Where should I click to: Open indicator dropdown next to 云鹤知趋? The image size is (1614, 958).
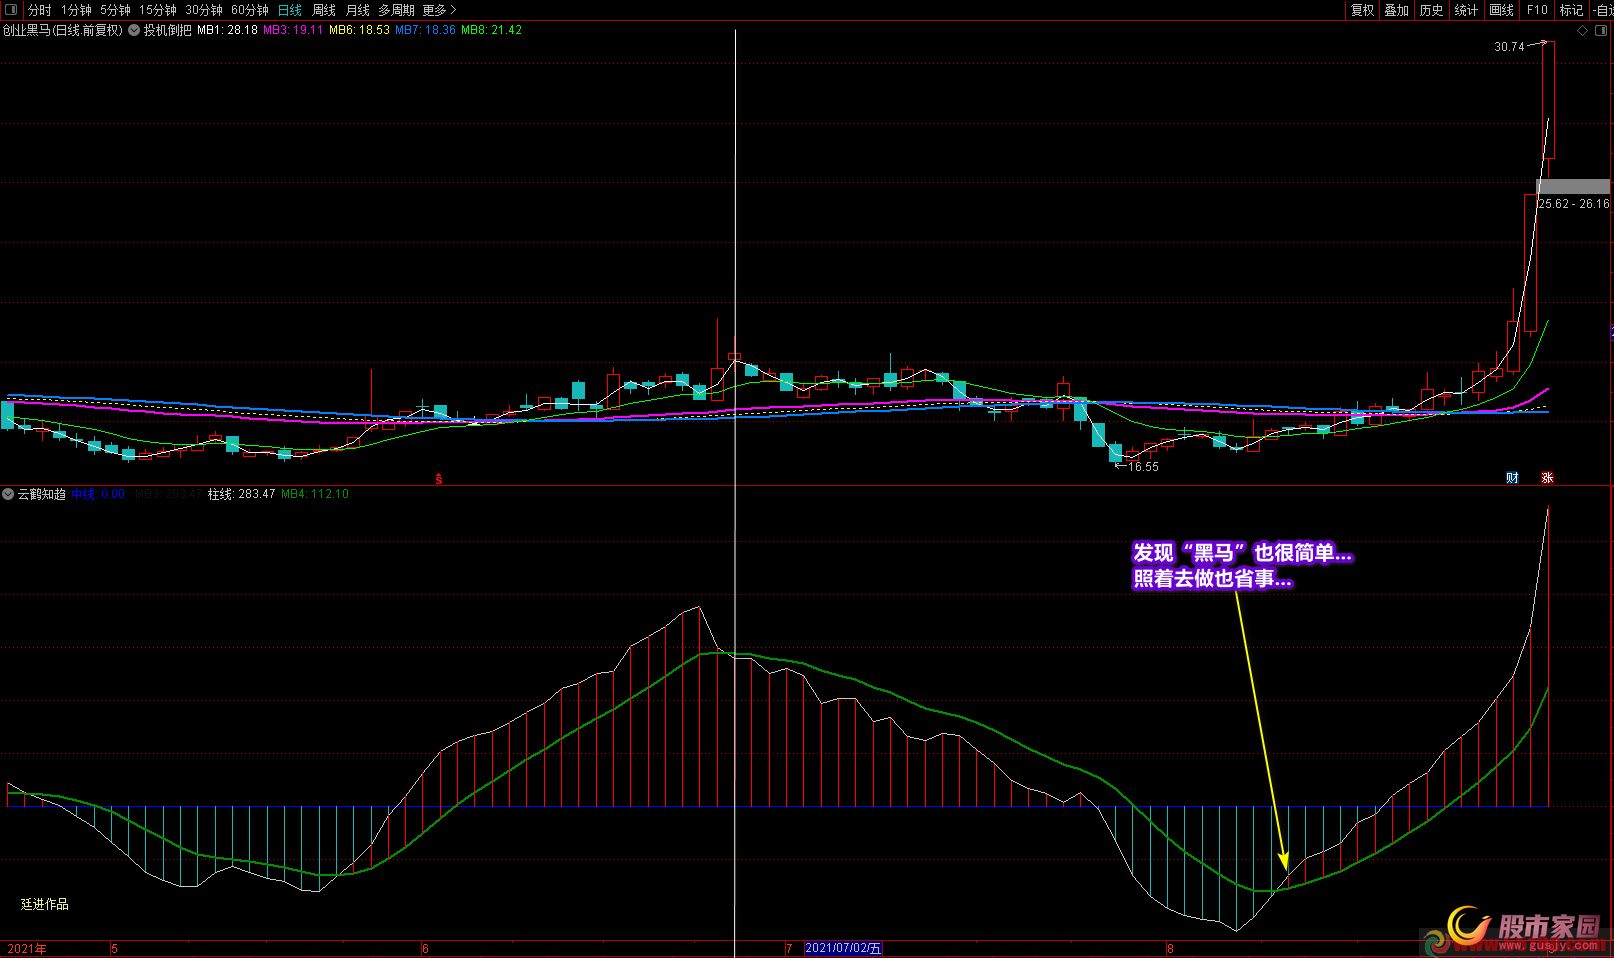pos(8,494)
